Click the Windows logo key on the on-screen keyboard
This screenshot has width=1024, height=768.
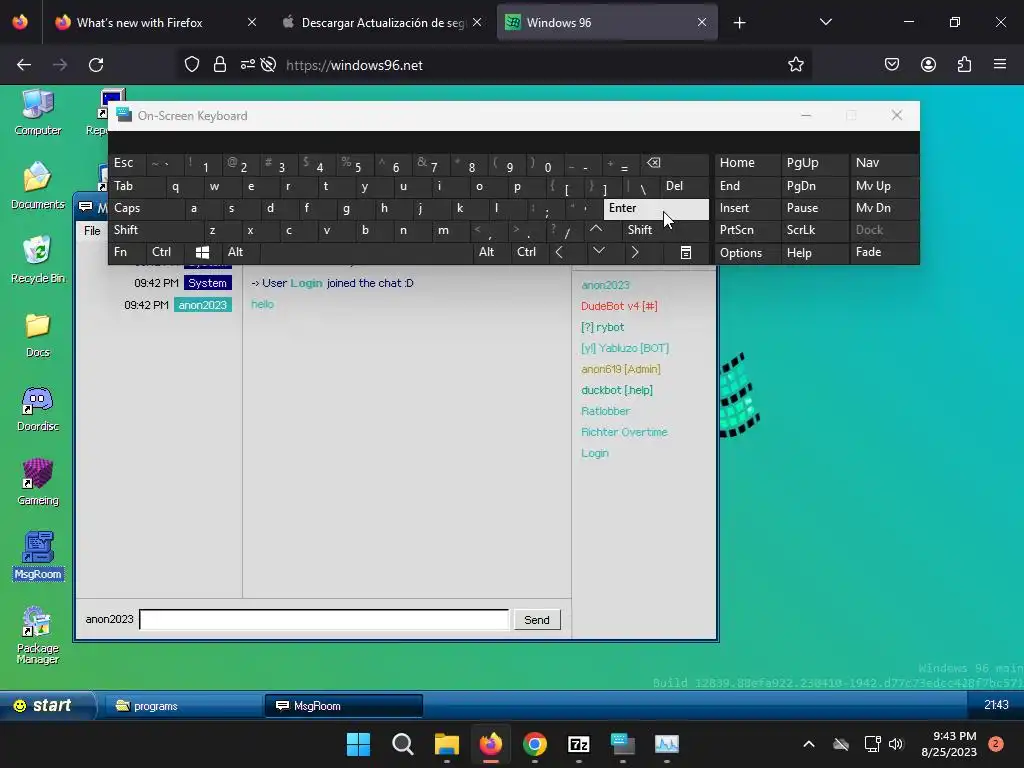[x=202, y=253]
